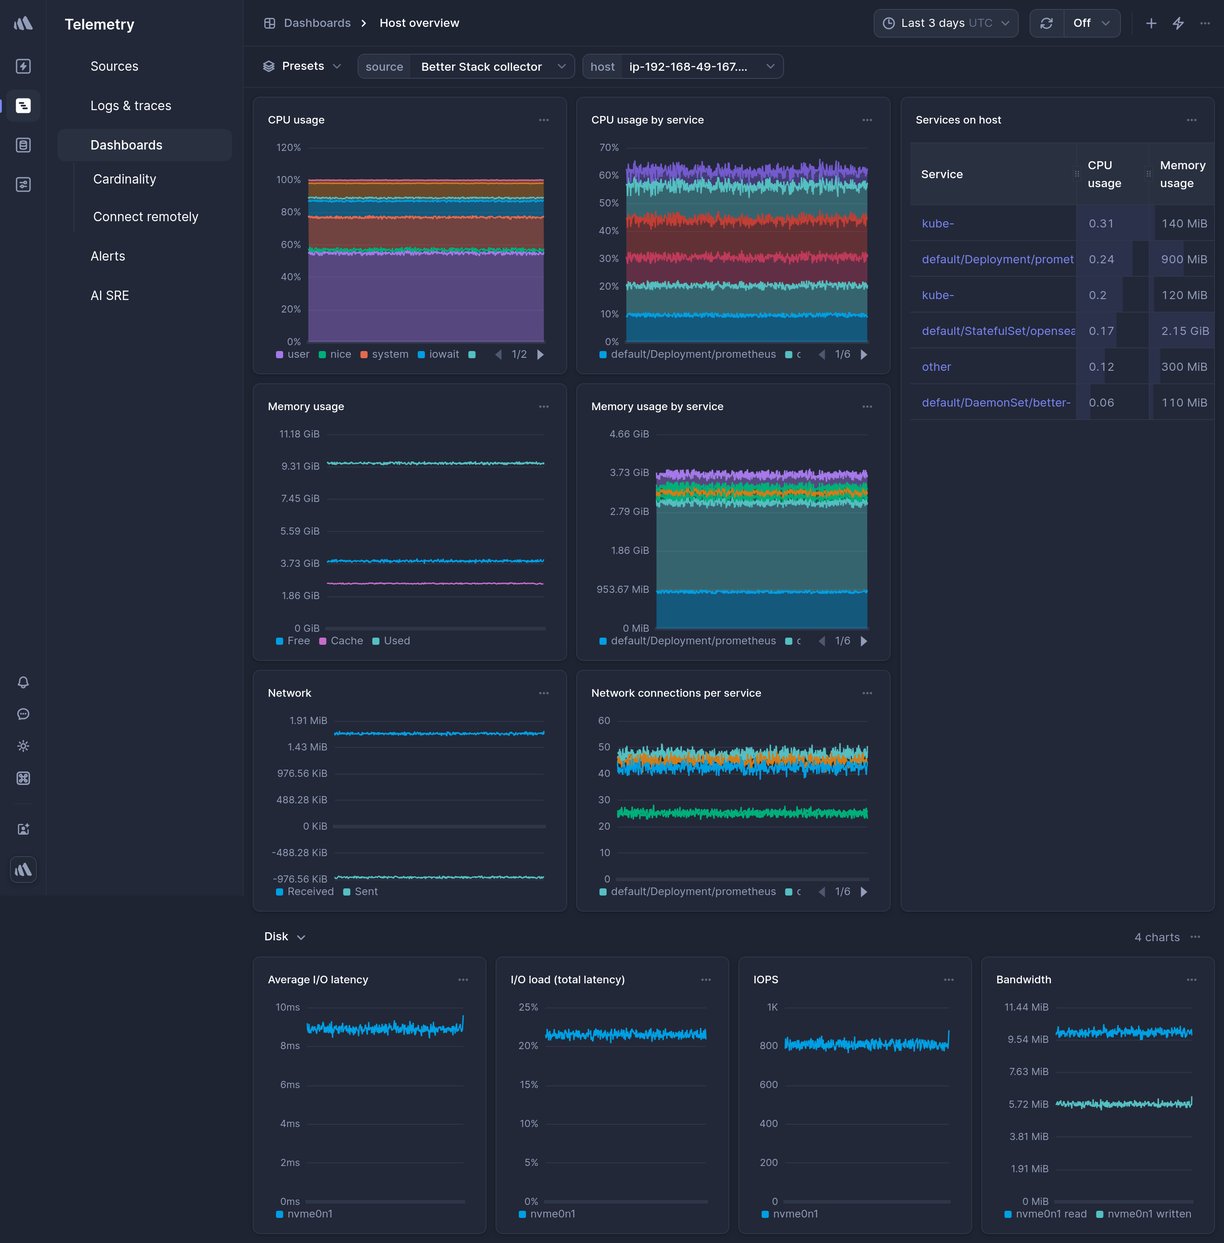
Task: Open the CPU usage chart options menu
Action: tap(544, 119)
